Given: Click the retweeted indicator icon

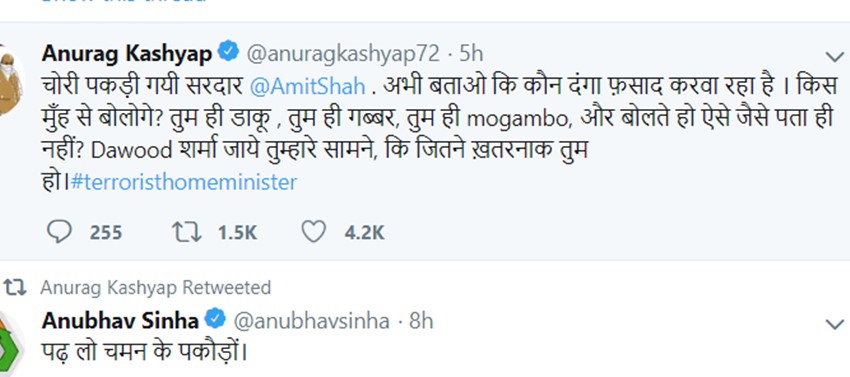Looking at the screenshot, I should pyautogui.click(x=14, y=287).
